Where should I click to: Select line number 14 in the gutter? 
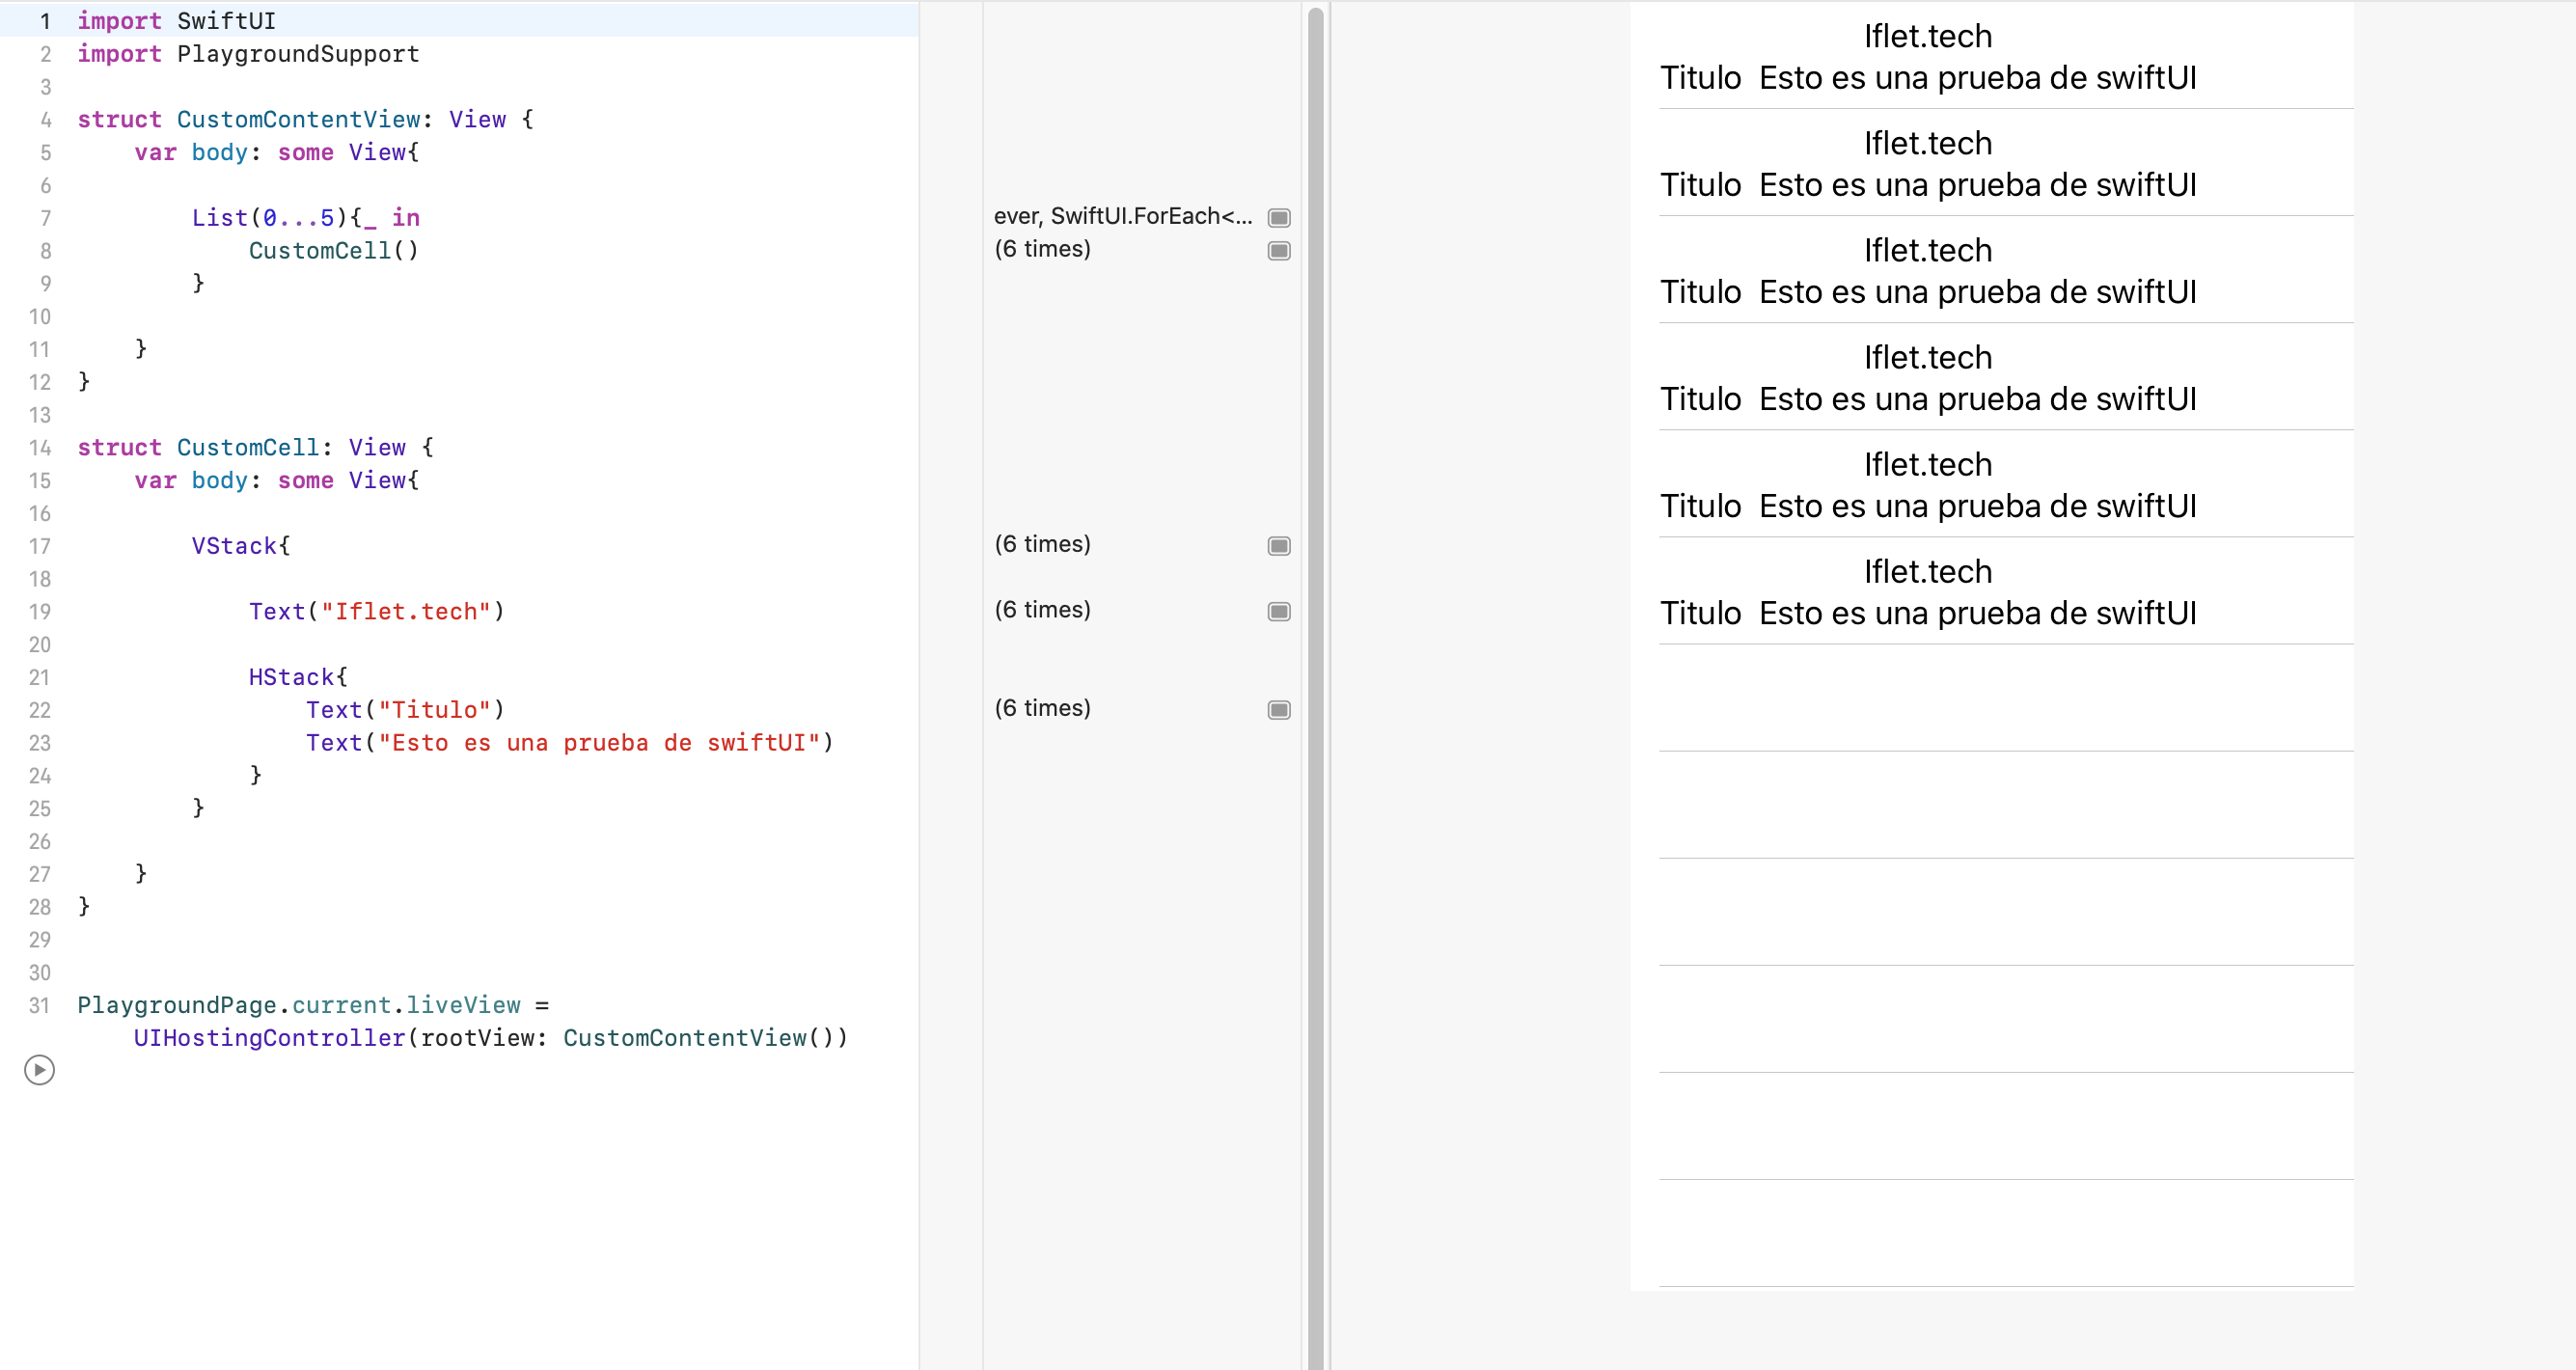(x=39, y=448)
